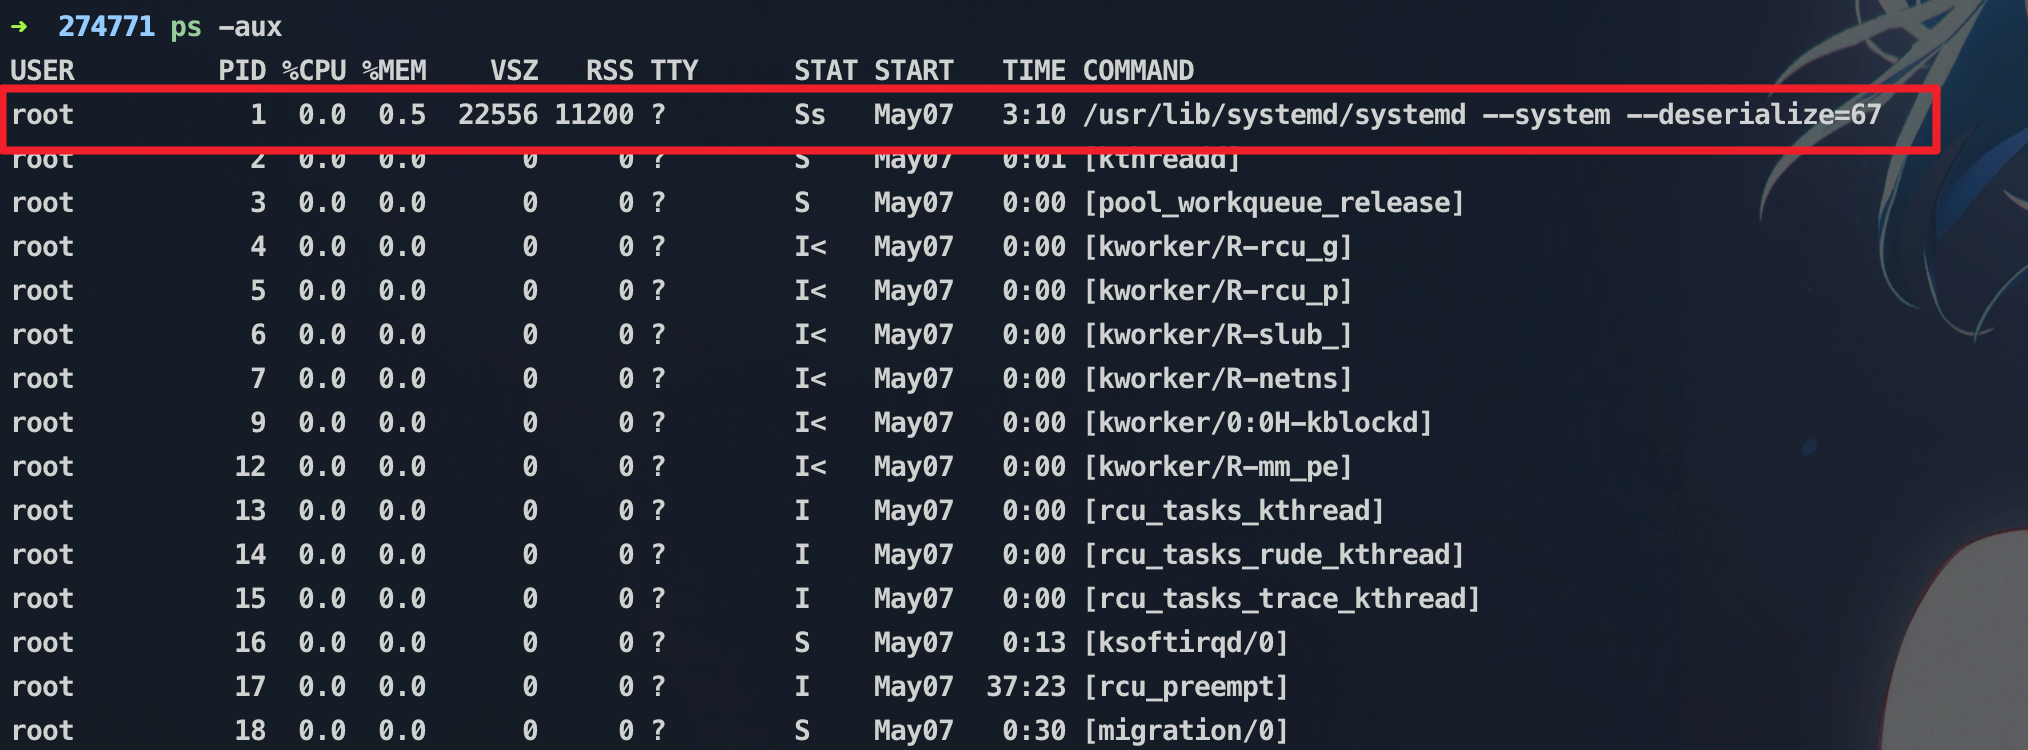Click the %MEM column header
This screenshot has width=2028, height=750.
394,70
